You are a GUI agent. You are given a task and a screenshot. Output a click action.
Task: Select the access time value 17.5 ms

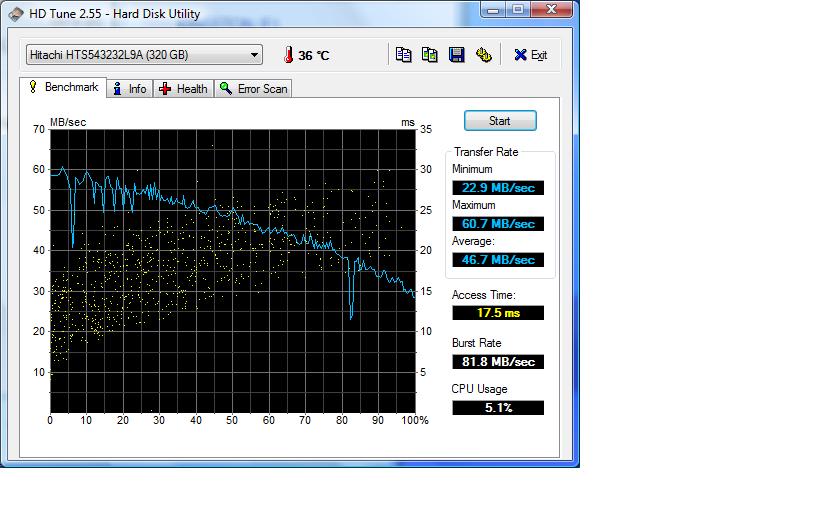click(x=498, y=313)
